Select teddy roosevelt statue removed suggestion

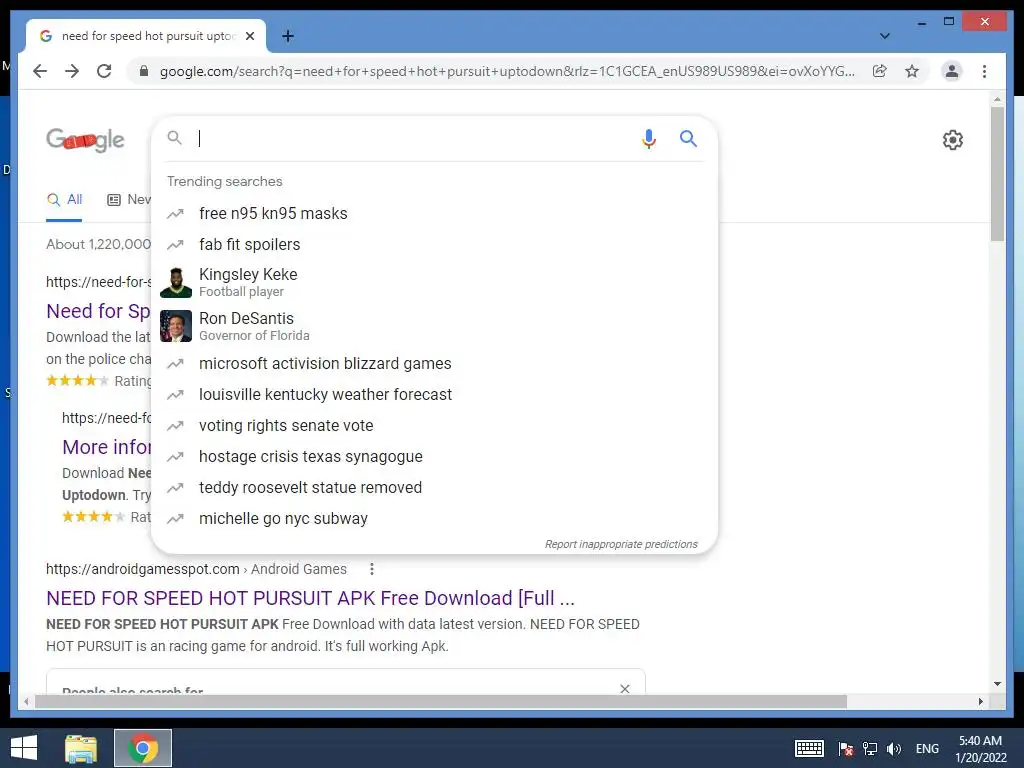click(434, 488)
